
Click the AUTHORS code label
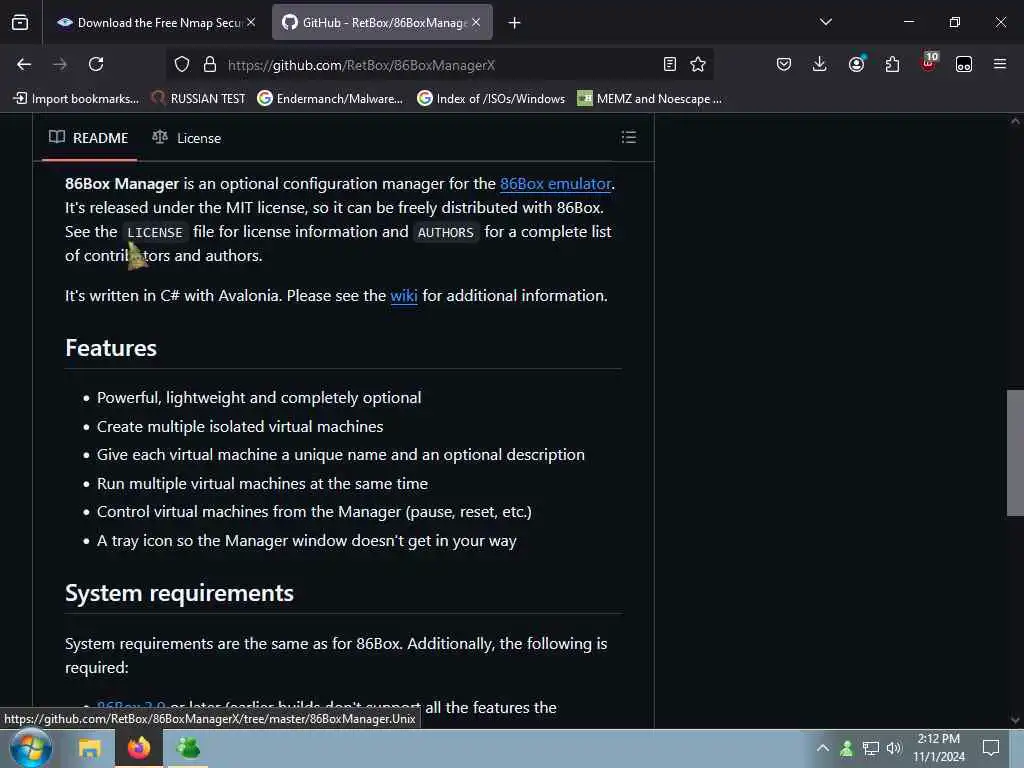point(445,232)
